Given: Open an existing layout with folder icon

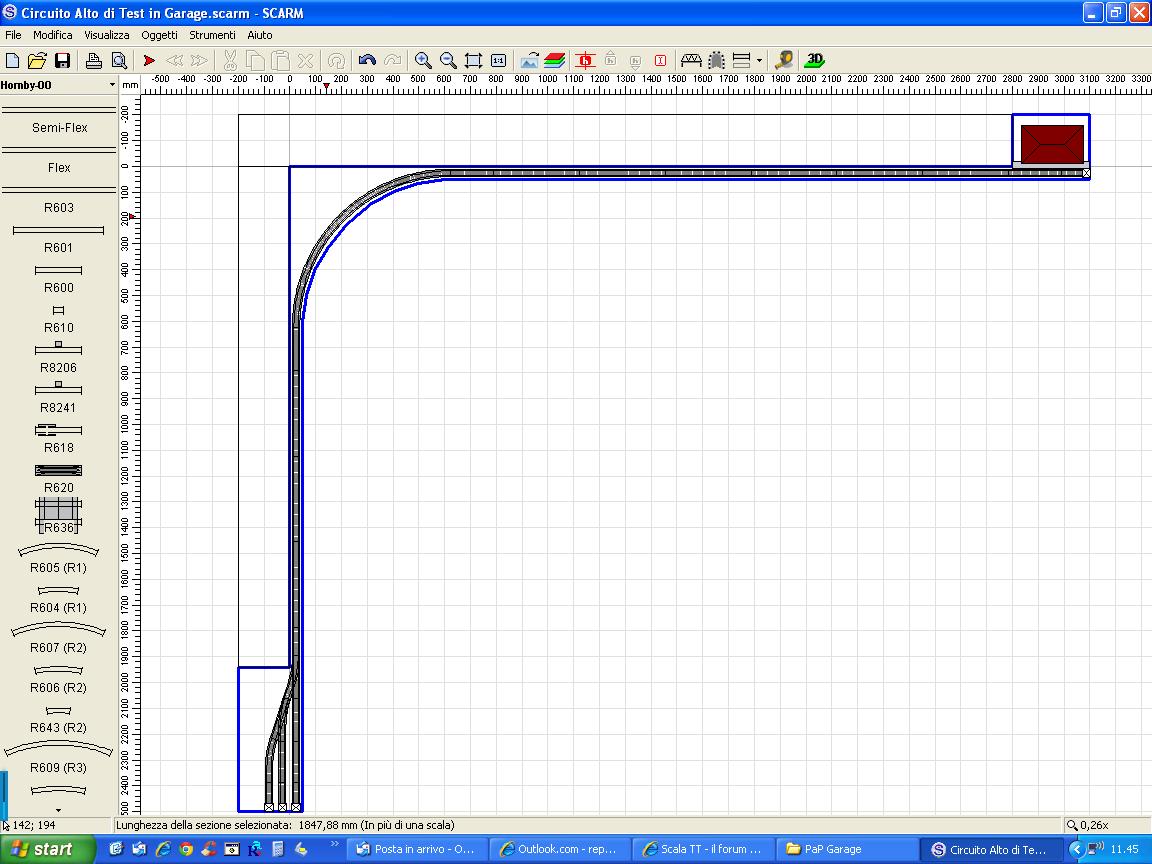Looking at the screenshot, I should [37, 60].
